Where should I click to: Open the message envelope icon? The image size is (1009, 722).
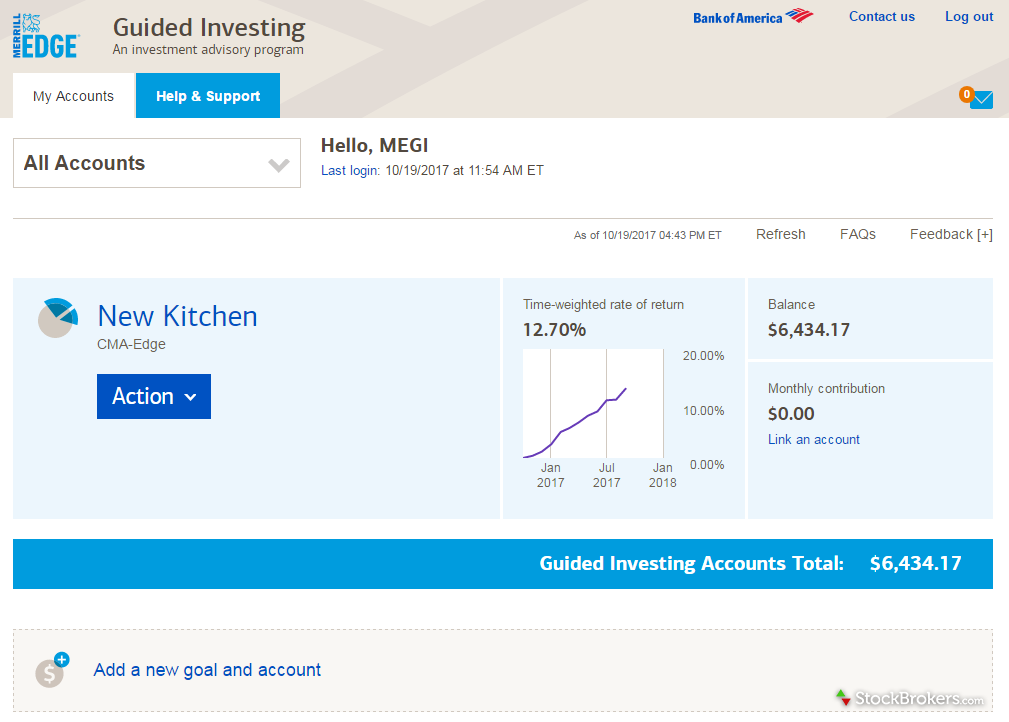pyautogui.click(x=983, y=100)
